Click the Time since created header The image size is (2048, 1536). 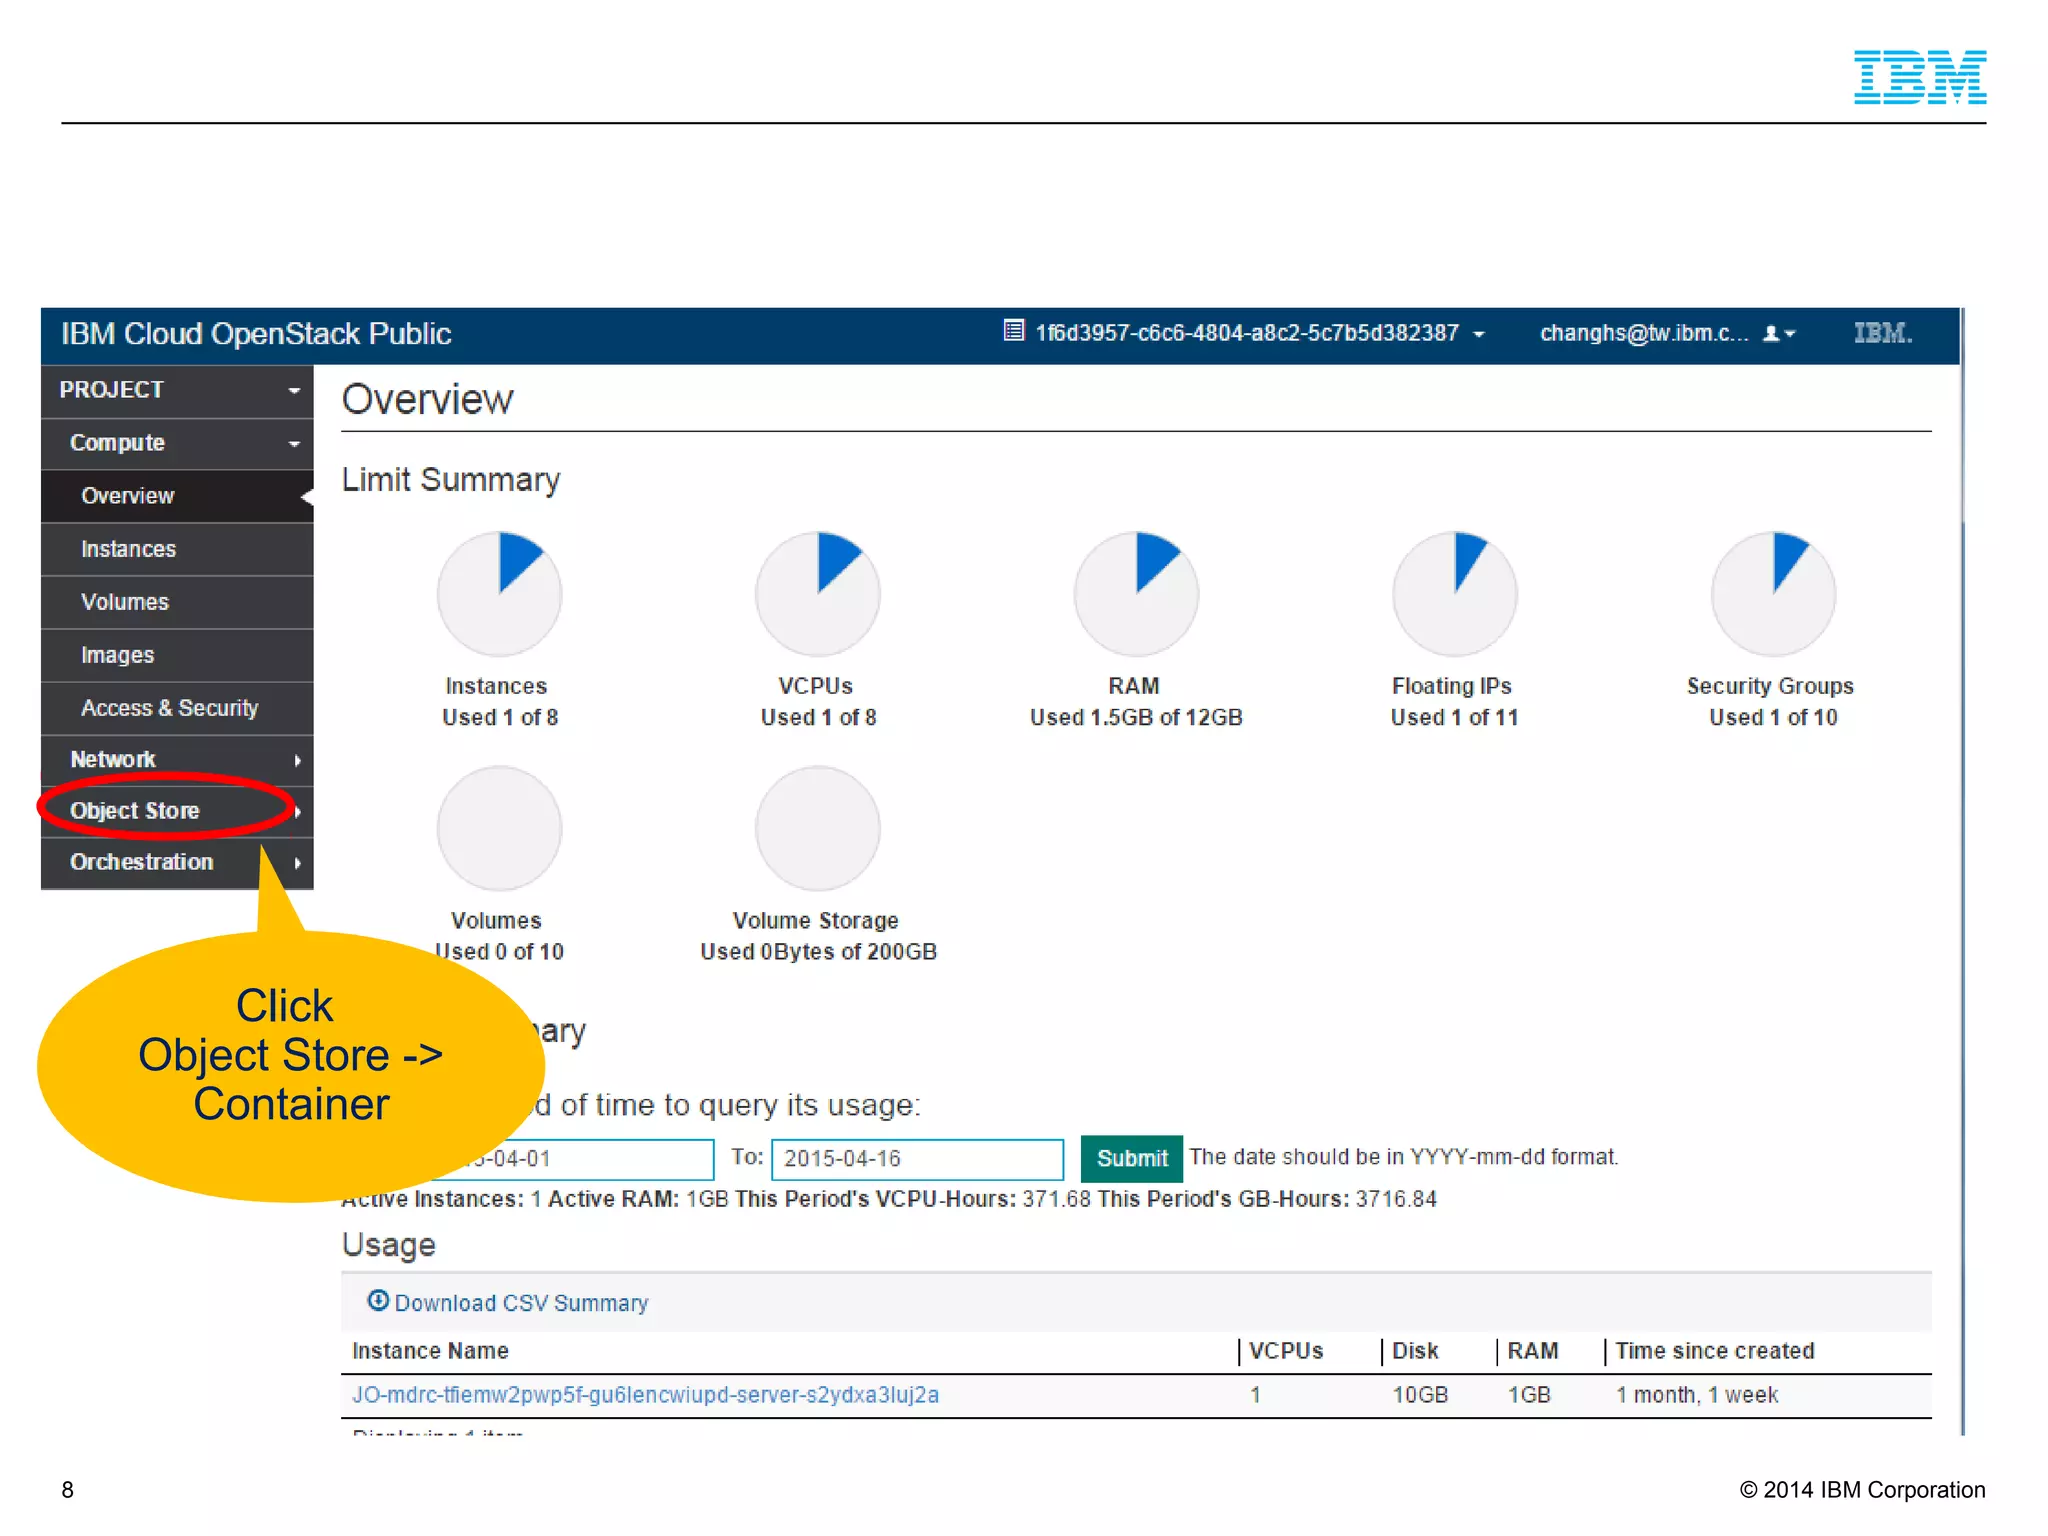[1714, 1351]
